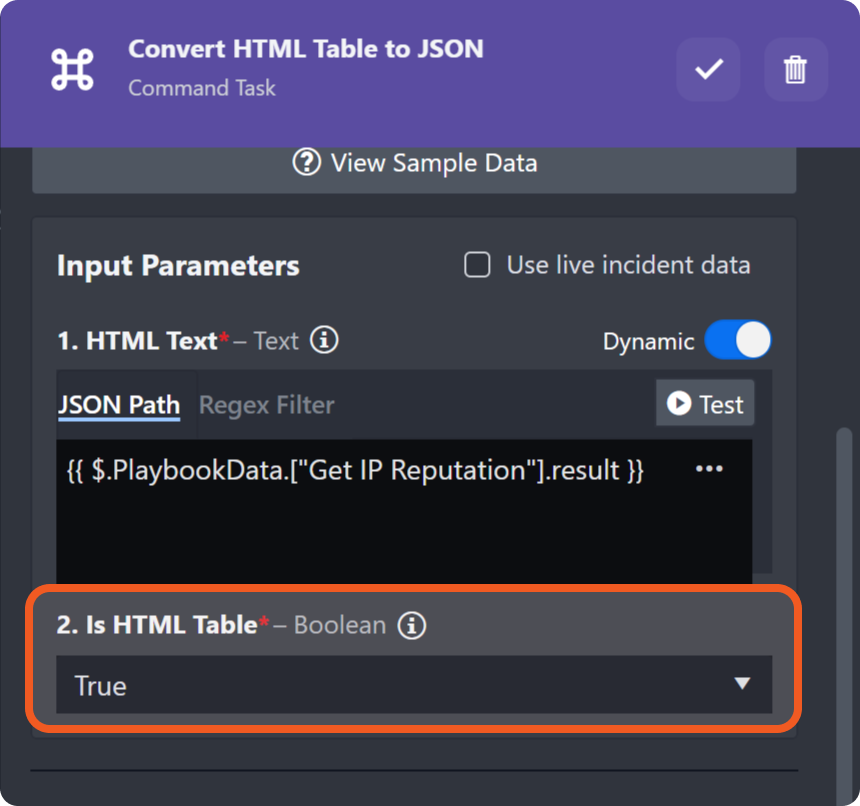
Task: Click the play icon on the Test button
Action: pyautogui.click(x=680, y=403)
